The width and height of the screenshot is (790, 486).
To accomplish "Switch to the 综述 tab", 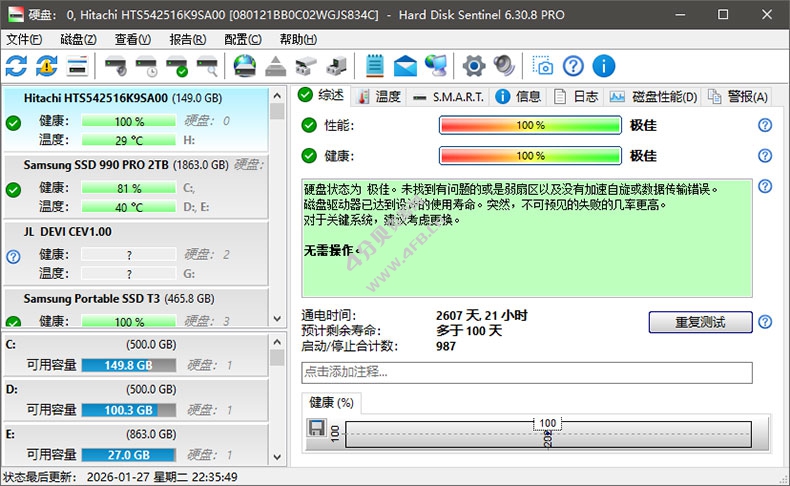I will point(321,95).
